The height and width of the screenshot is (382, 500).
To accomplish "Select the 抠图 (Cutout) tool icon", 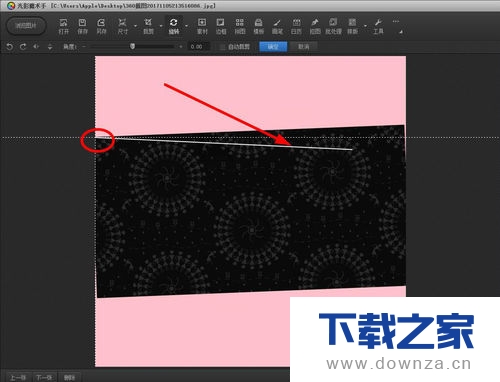I will [x=315, y=26].
